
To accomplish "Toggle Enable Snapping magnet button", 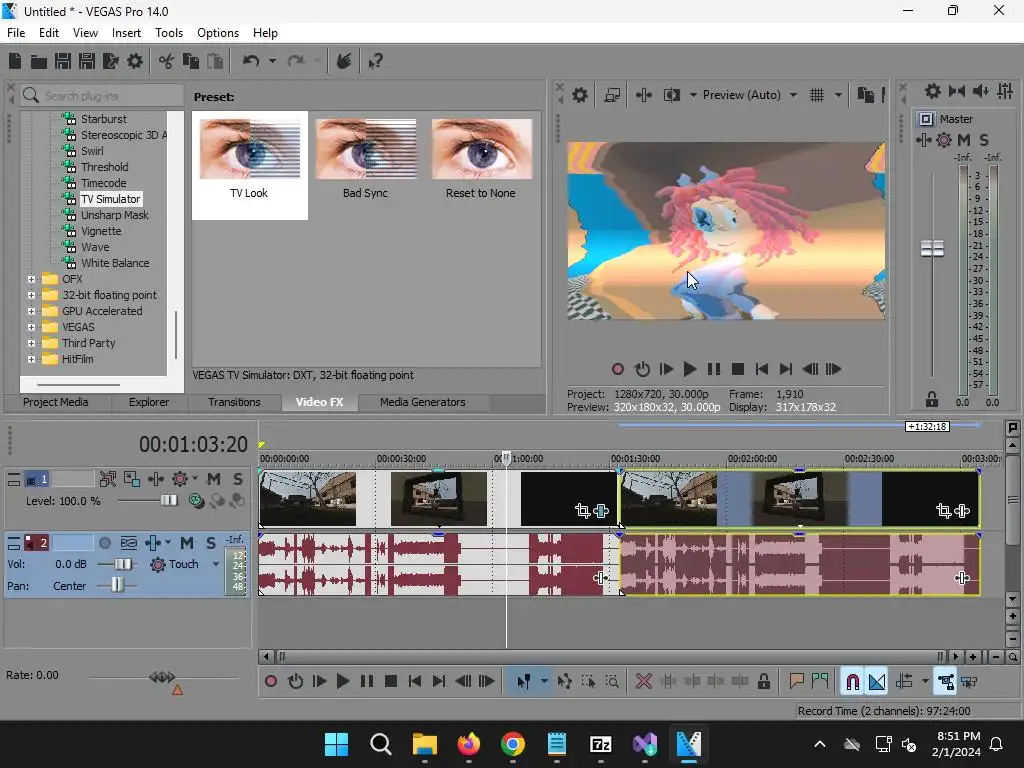I will click(x=853, y=682).
